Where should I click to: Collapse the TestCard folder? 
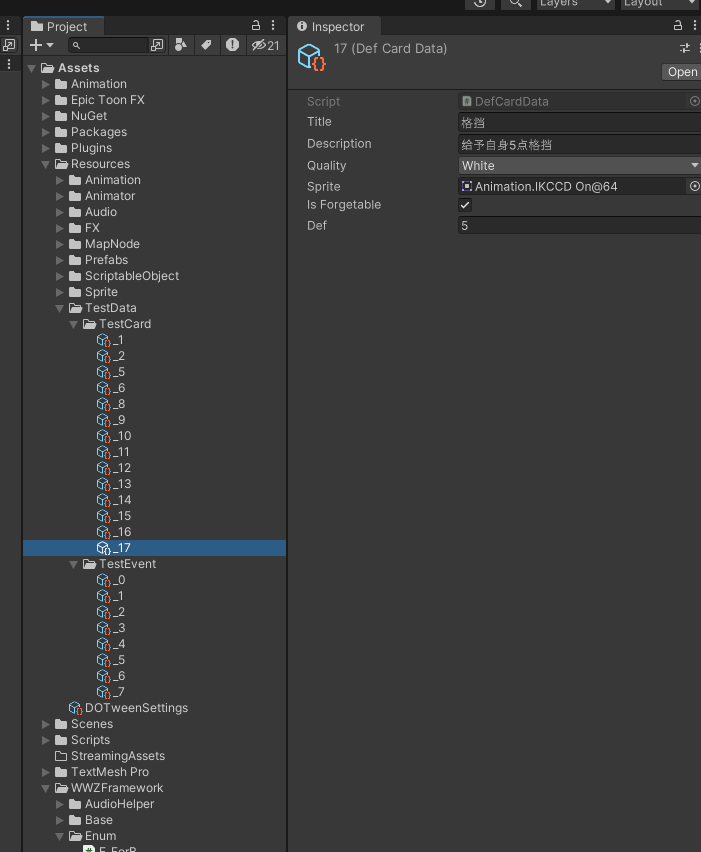(x=74, y=324)
